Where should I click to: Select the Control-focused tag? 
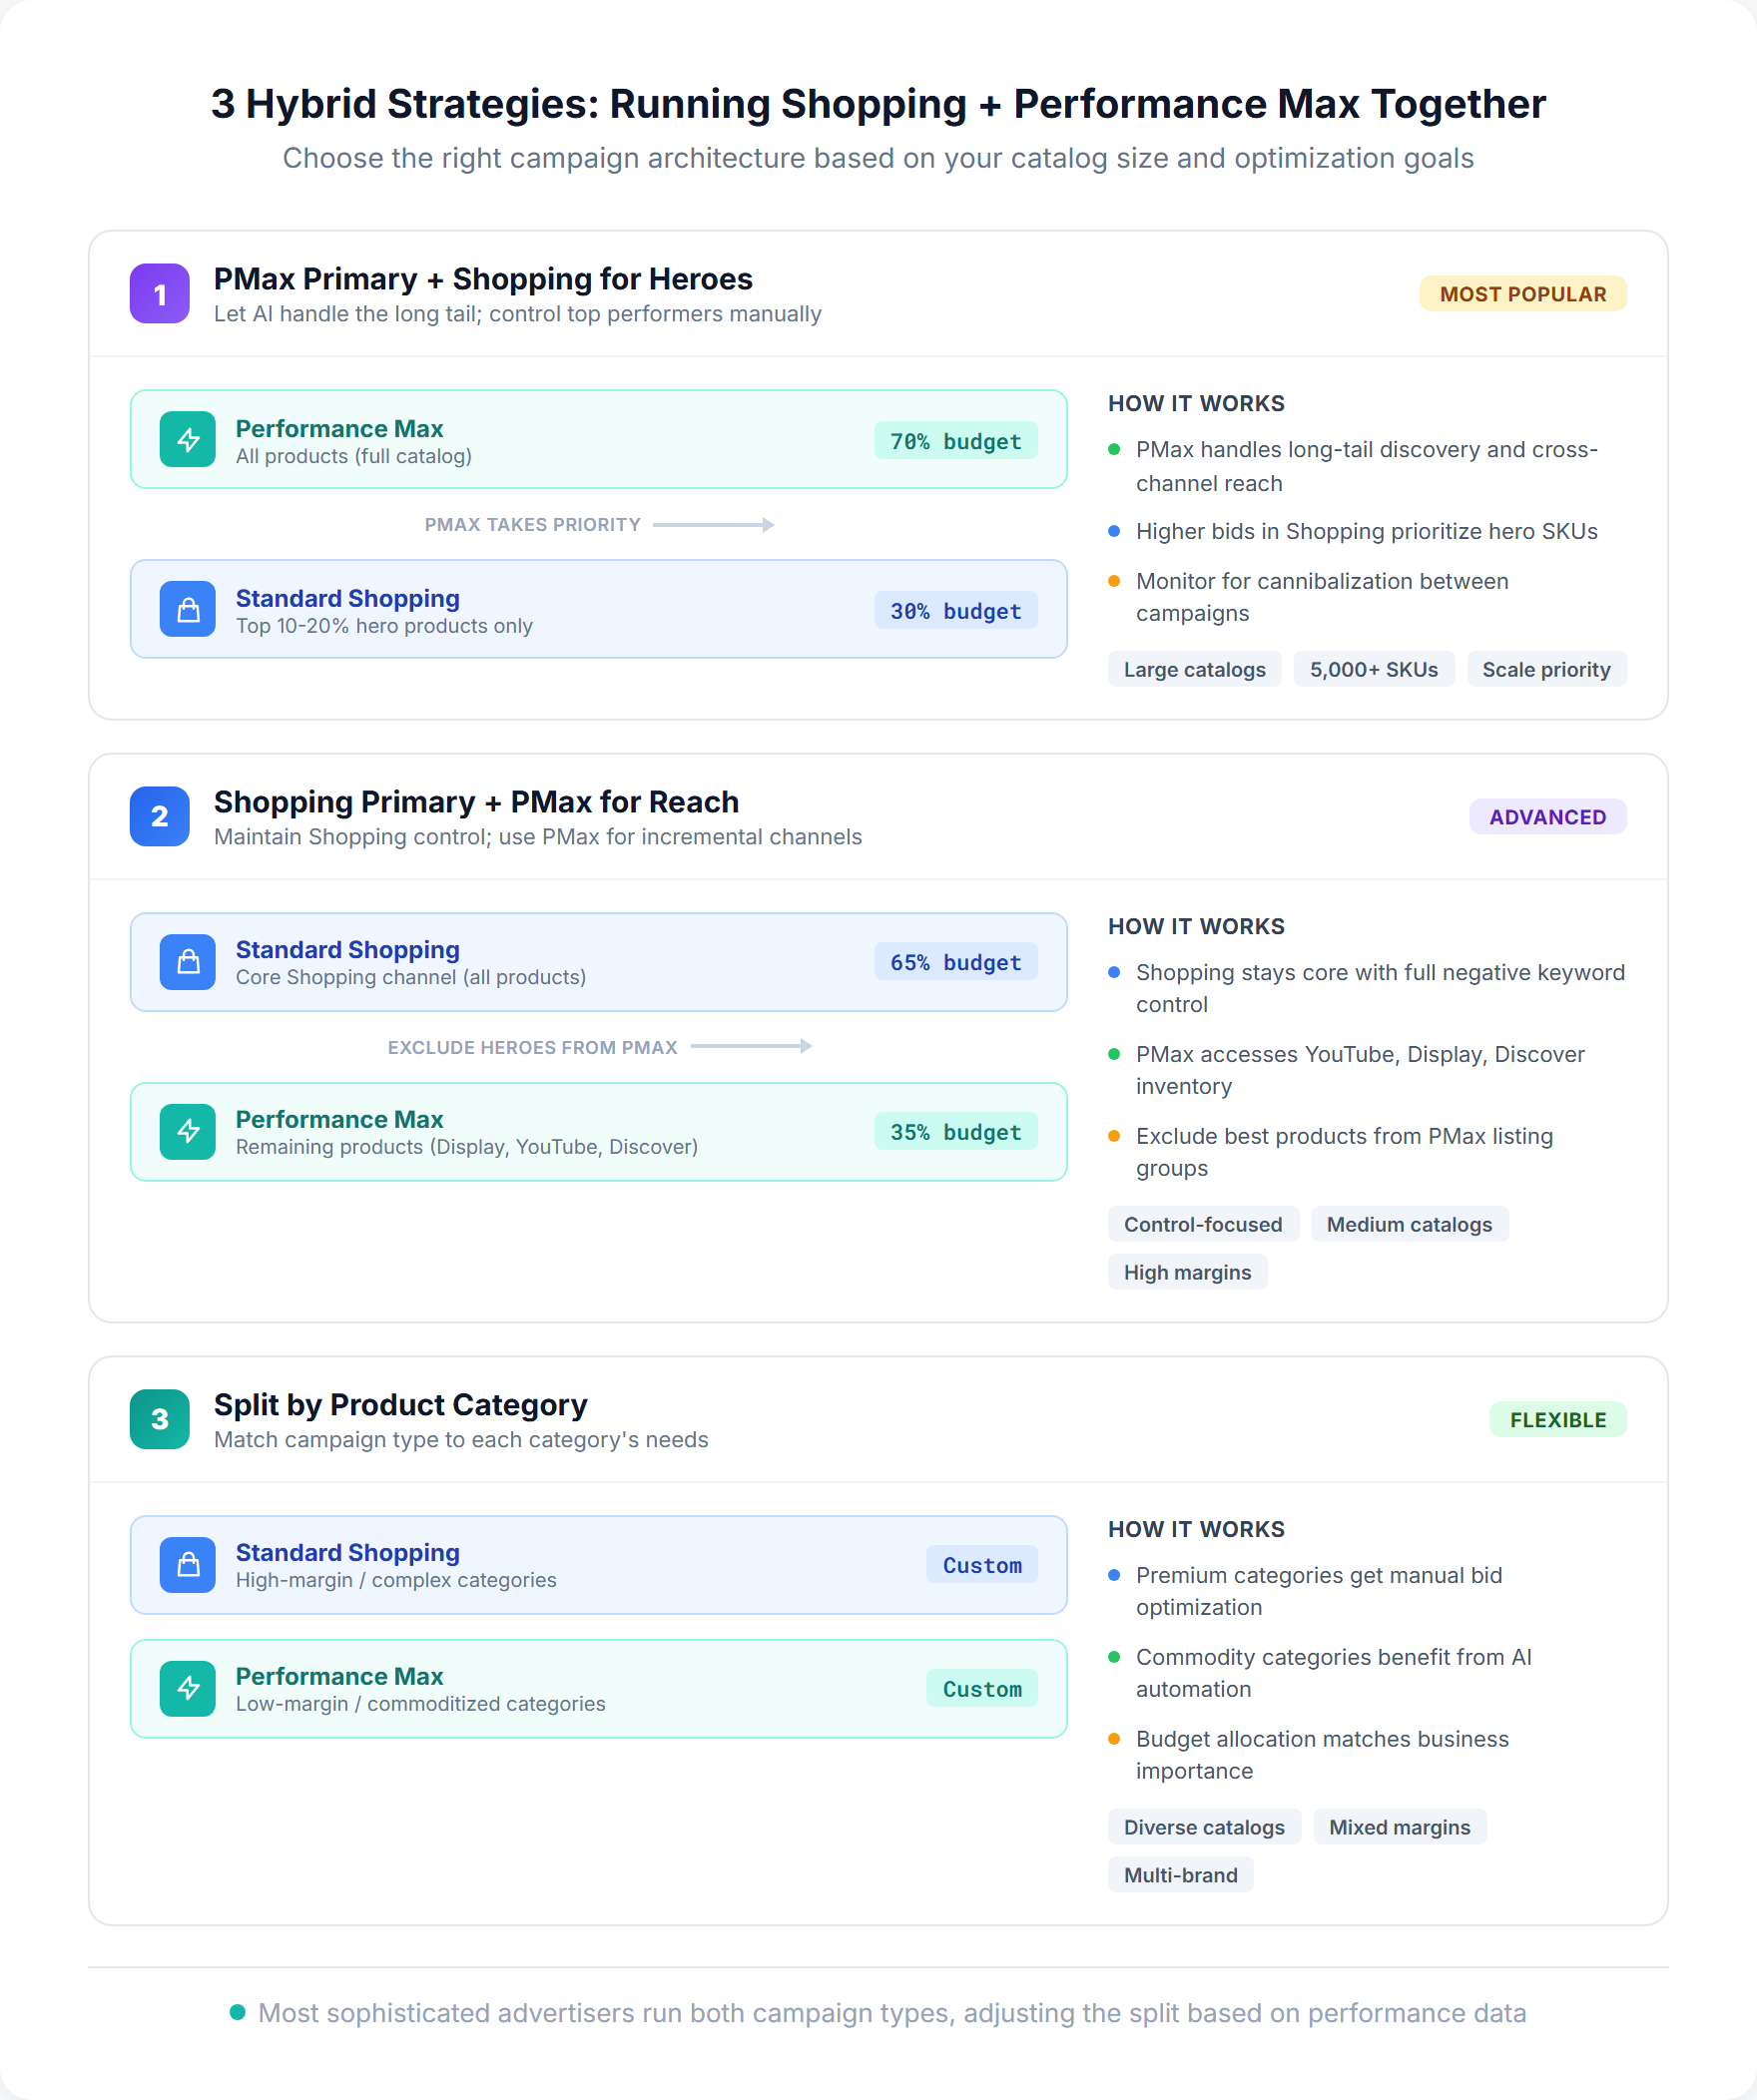point(1203,1223)
